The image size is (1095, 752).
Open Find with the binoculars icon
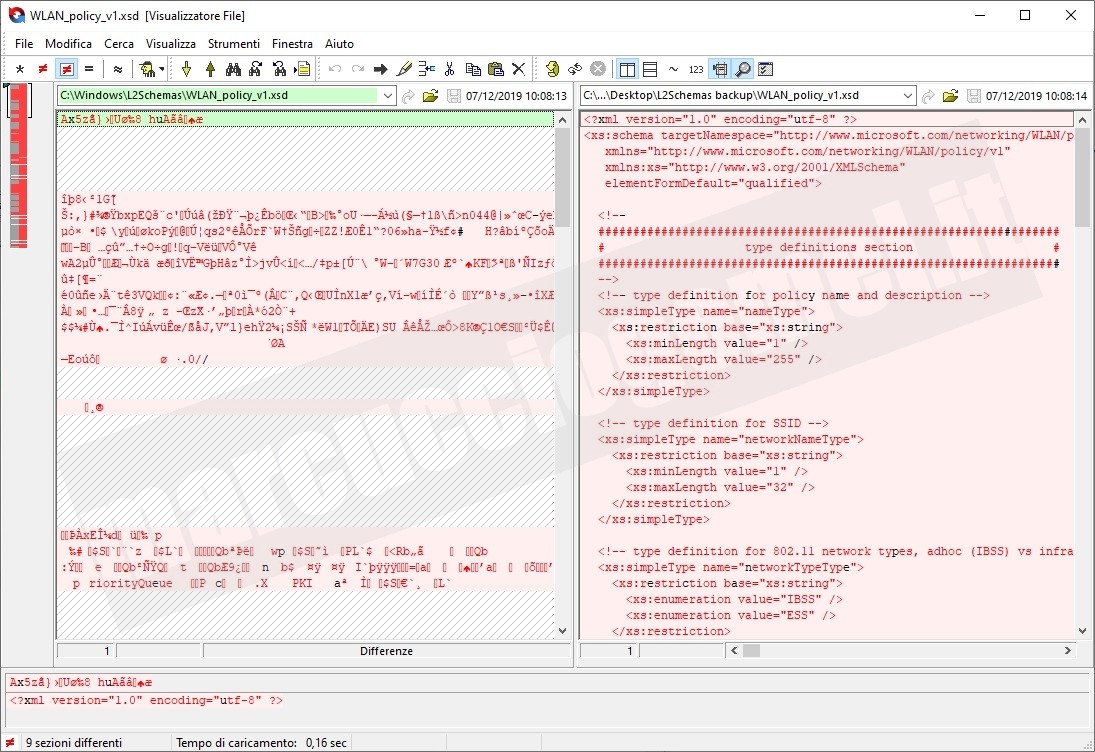click(233, 69)
